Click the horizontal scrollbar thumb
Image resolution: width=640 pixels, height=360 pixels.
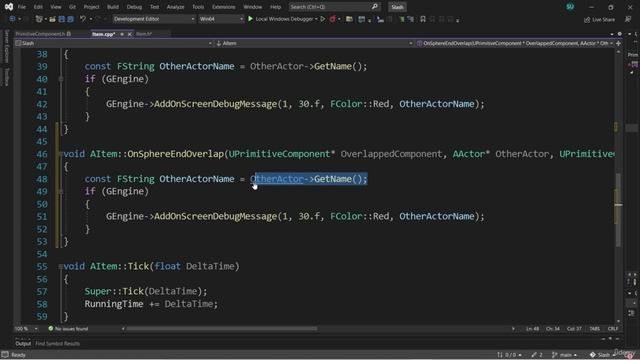point(222,328)
